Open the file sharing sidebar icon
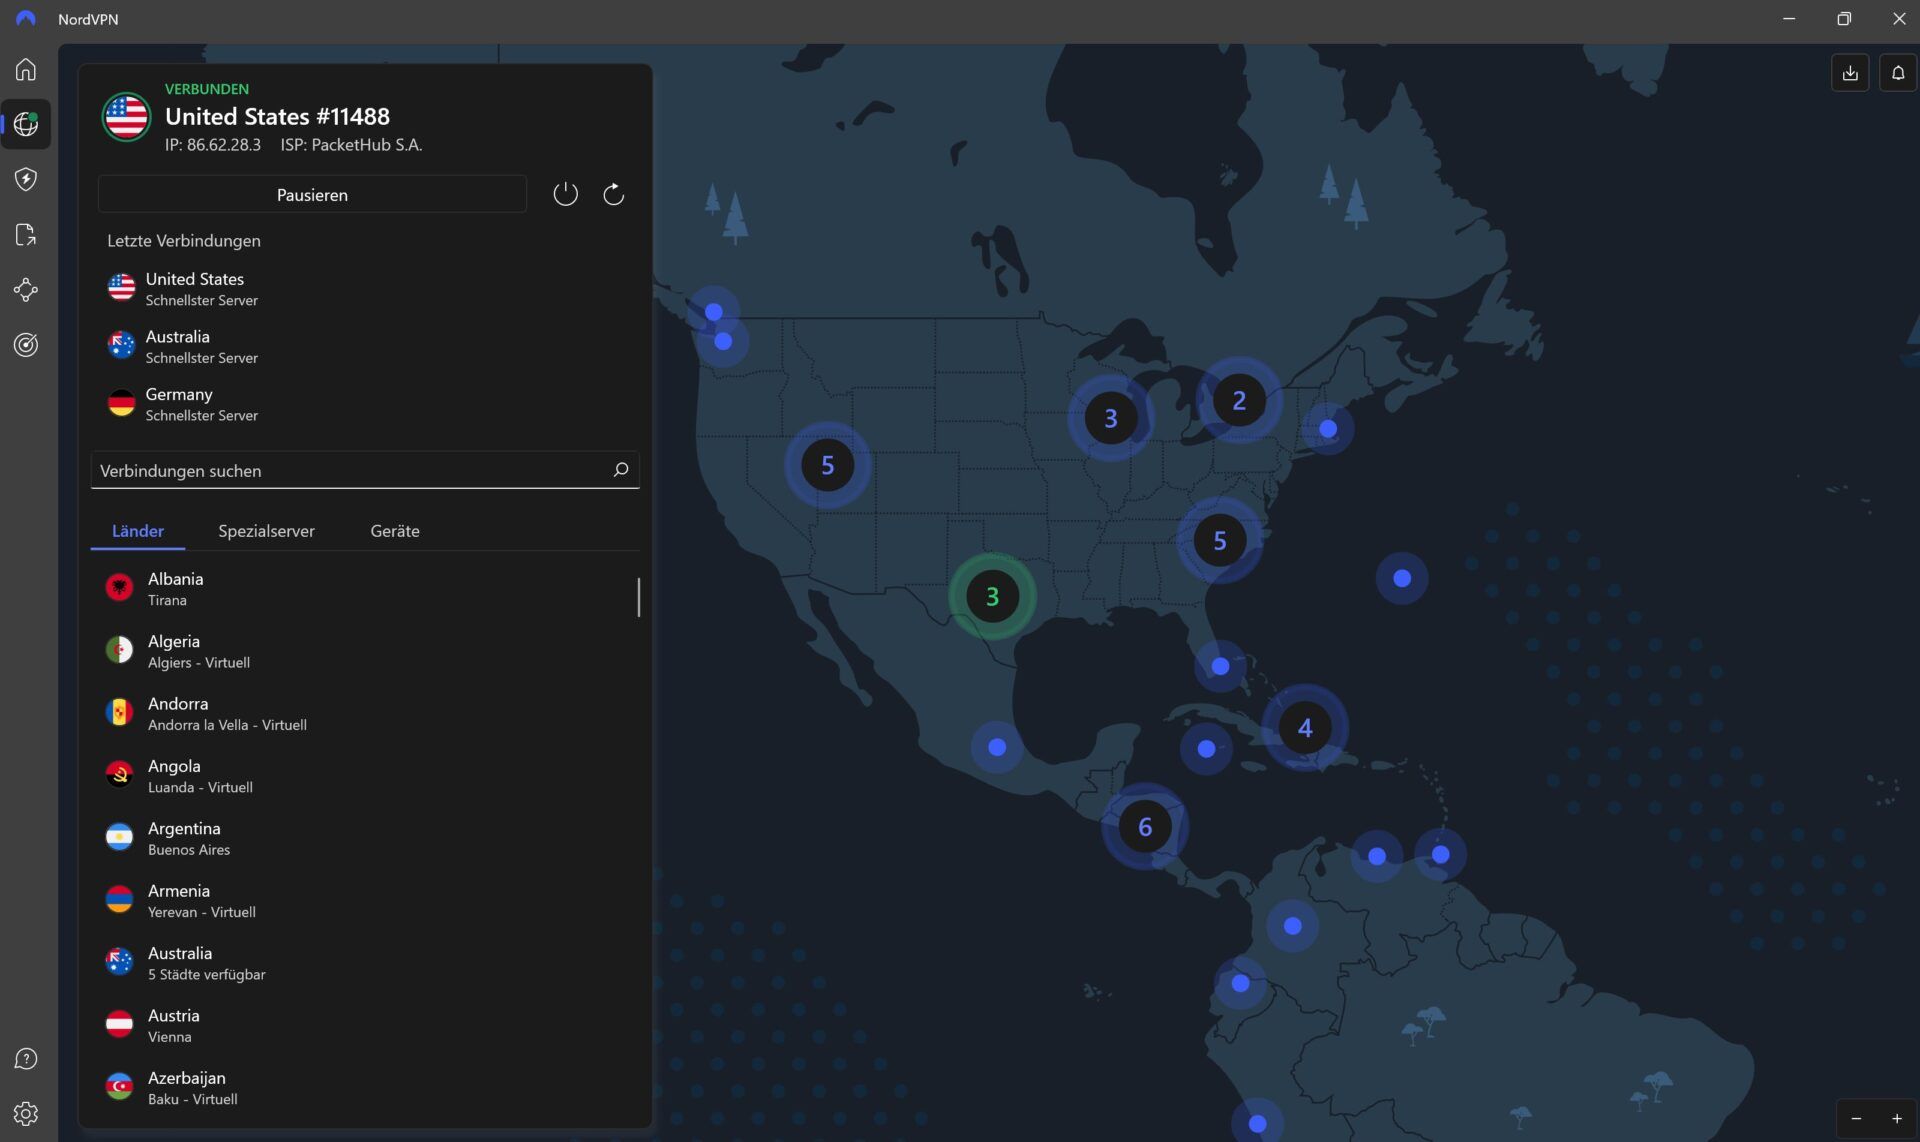1920x1142 pixels. 26,234
